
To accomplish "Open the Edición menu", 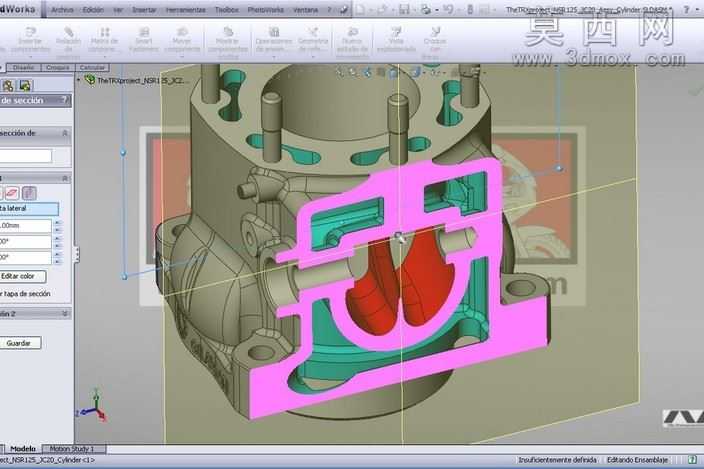I will [x=93, y=9].
